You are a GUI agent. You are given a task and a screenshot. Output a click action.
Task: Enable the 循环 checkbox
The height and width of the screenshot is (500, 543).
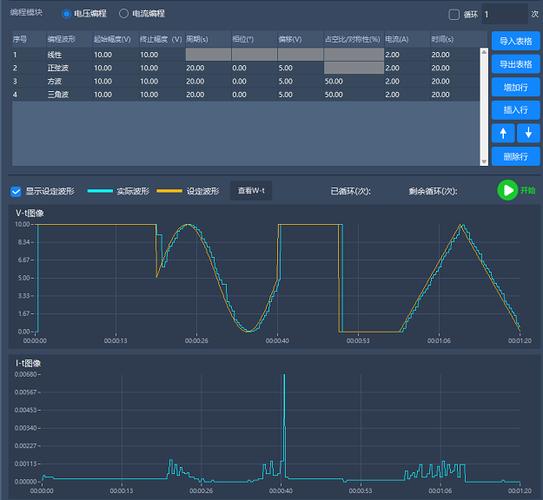[x=454, y=15]
